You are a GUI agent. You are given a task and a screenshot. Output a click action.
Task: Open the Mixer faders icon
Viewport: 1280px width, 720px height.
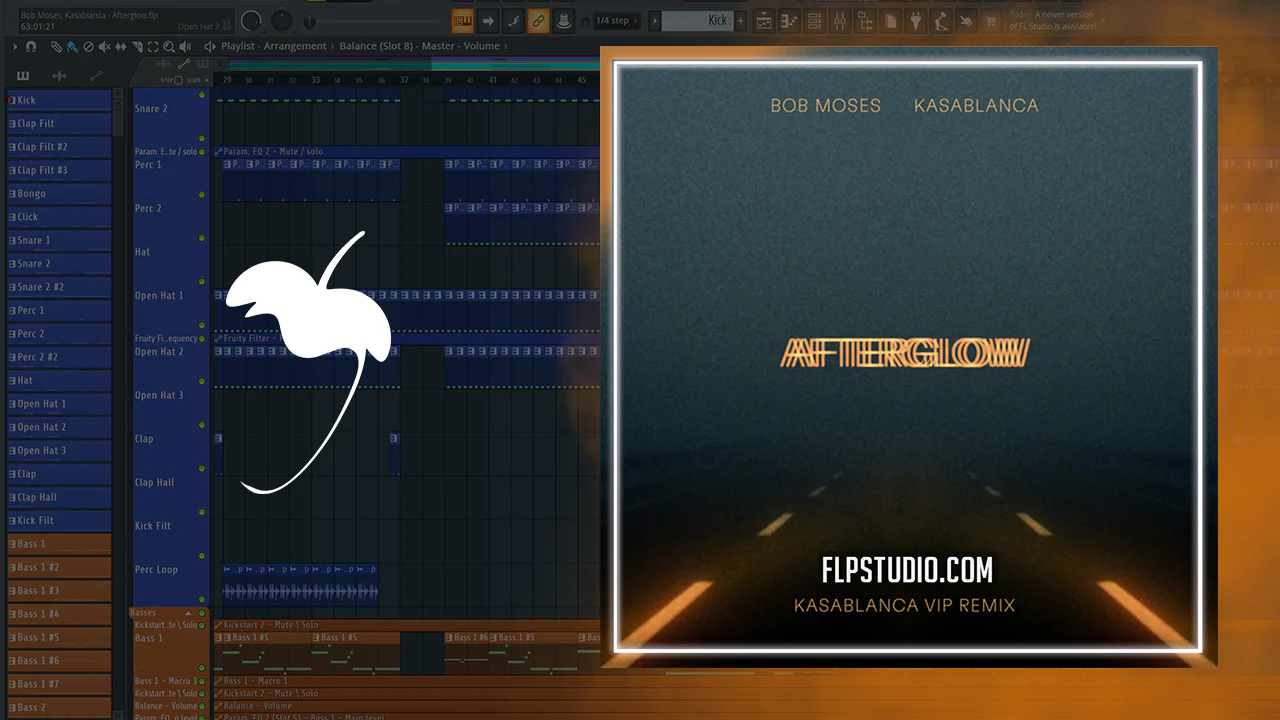point(840,20)
